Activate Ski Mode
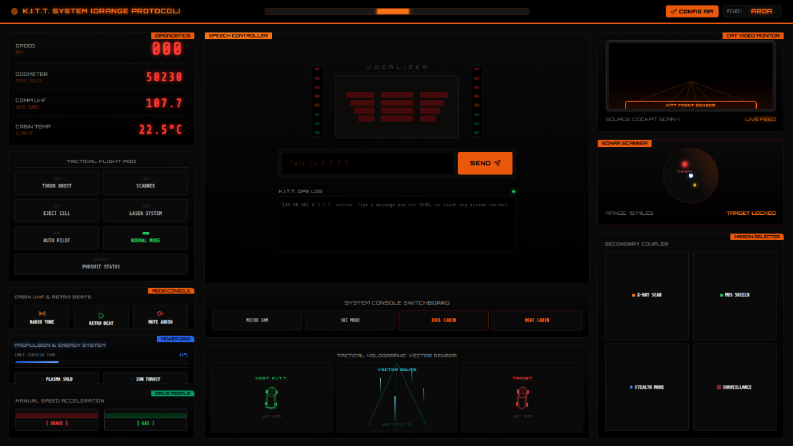793x446 pixels. pos(350,320)
